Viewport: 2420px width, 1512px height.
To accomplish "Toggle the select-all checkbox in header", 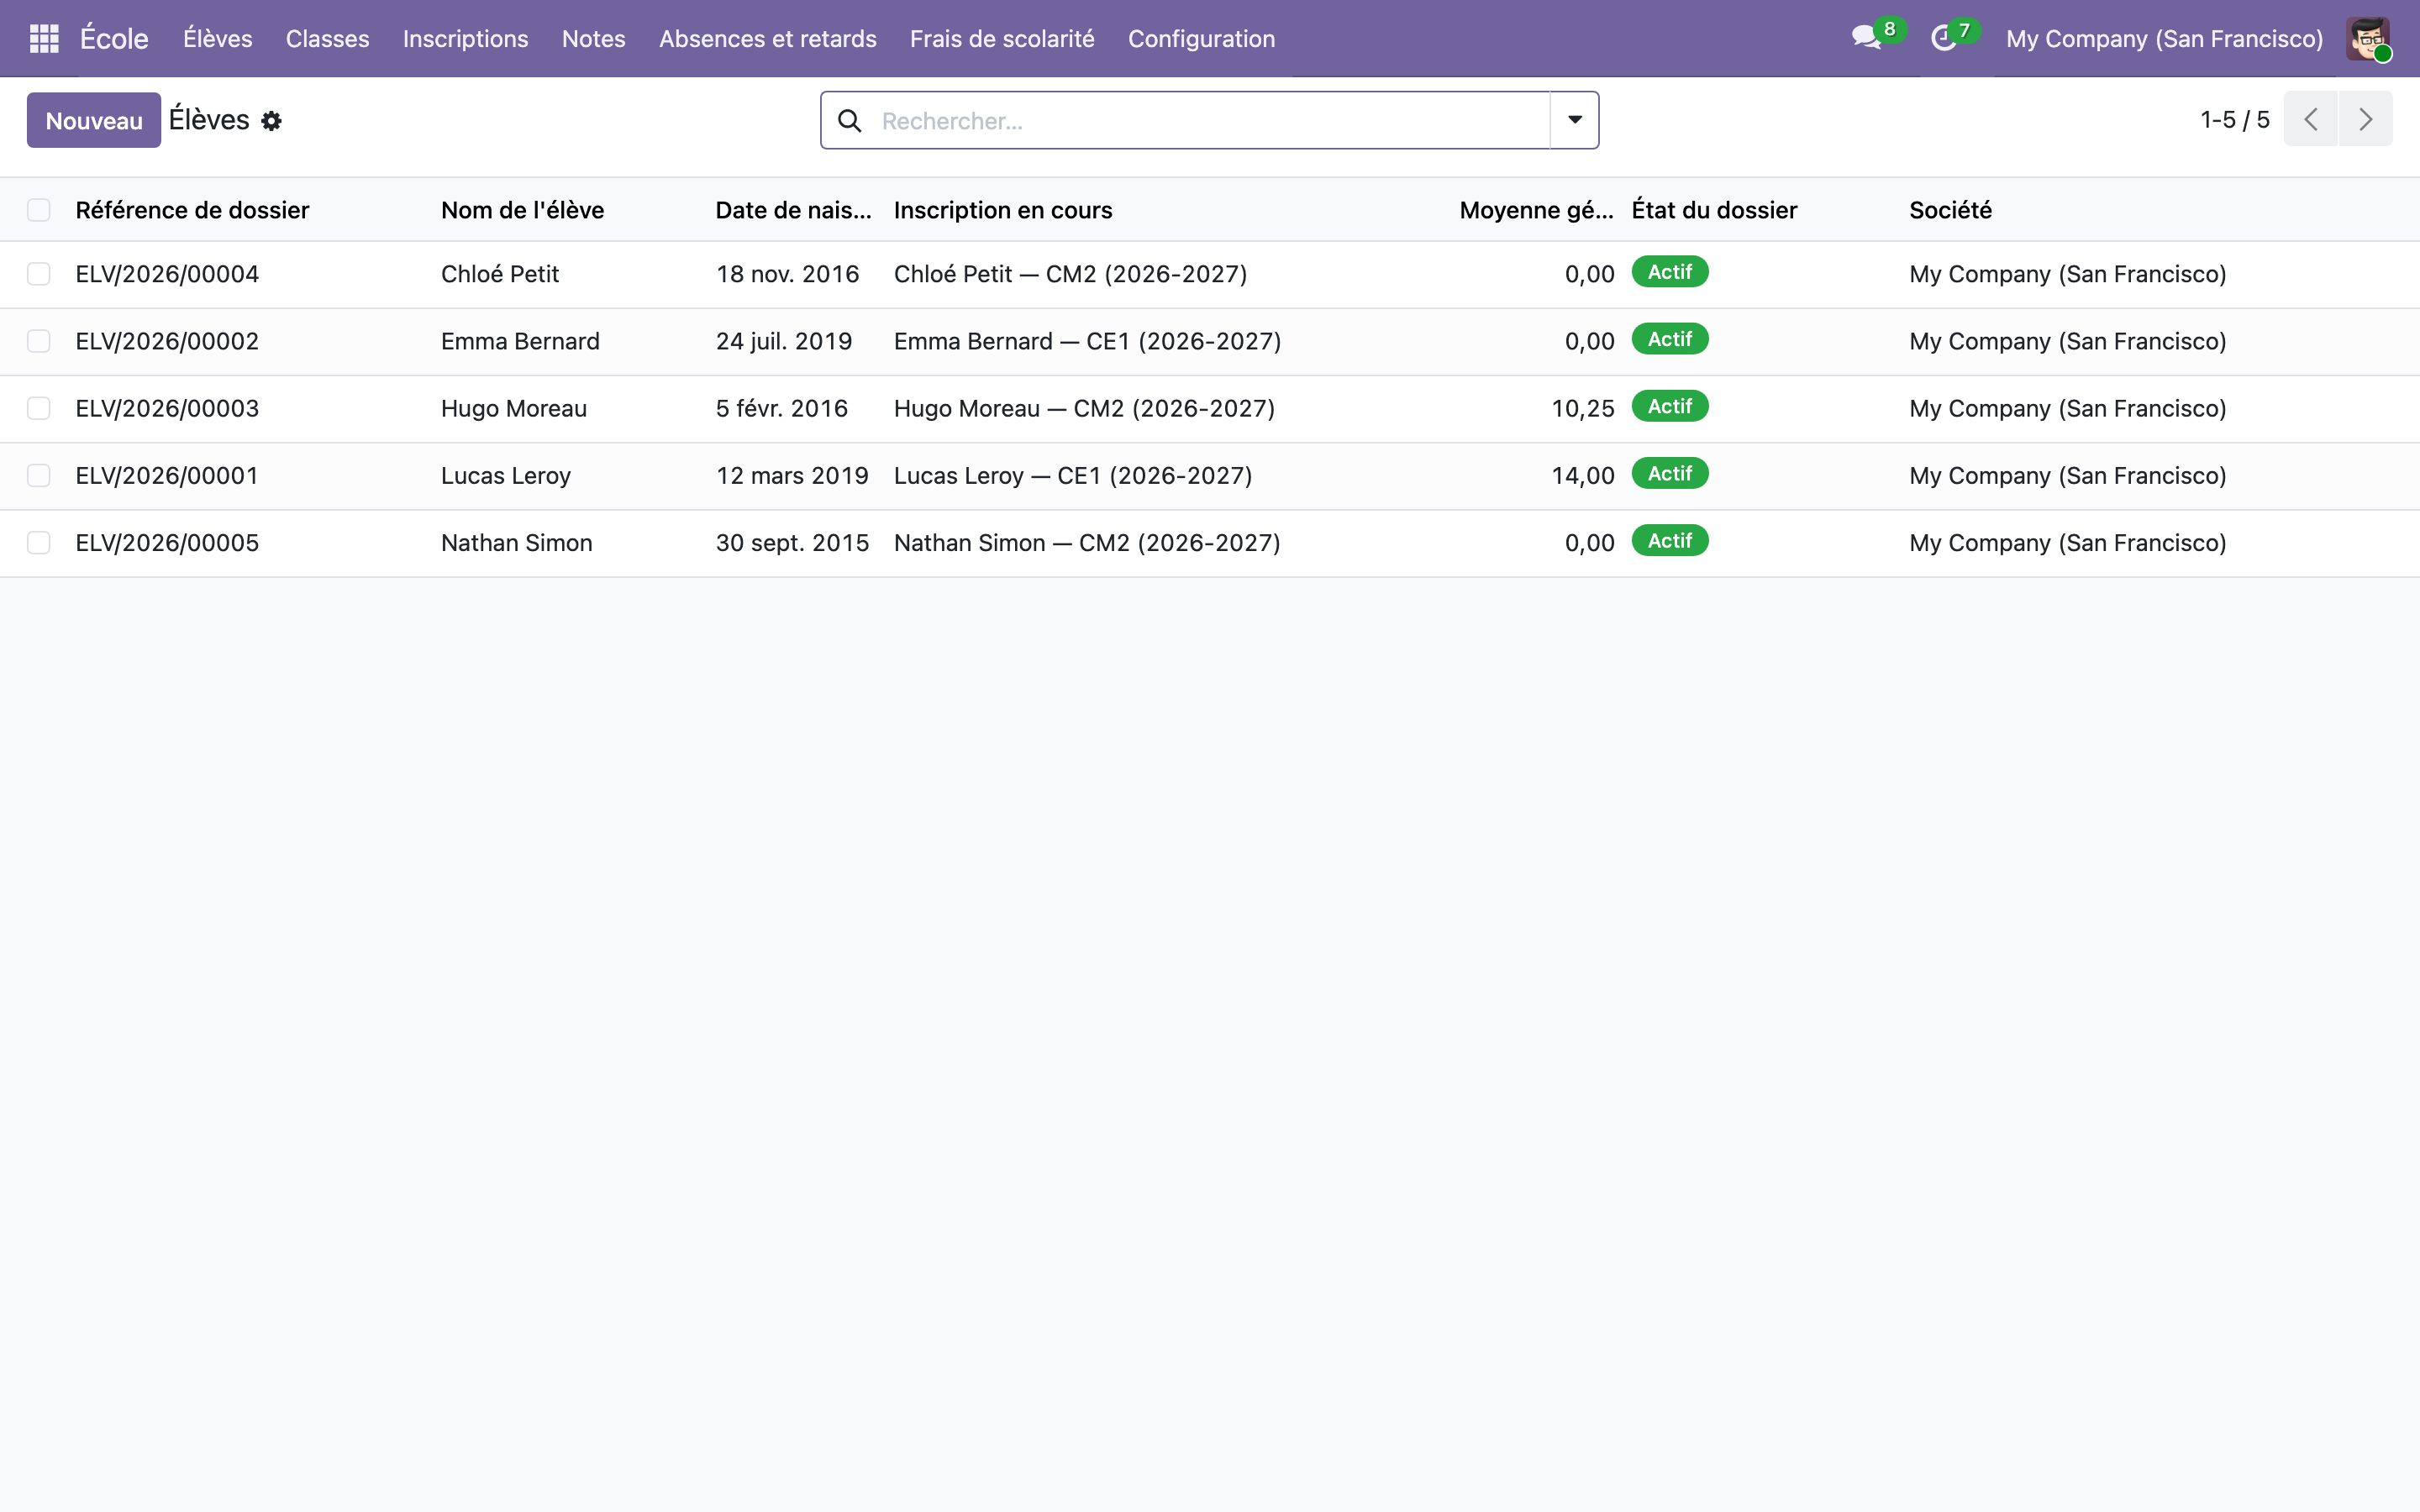I will 39,210.
